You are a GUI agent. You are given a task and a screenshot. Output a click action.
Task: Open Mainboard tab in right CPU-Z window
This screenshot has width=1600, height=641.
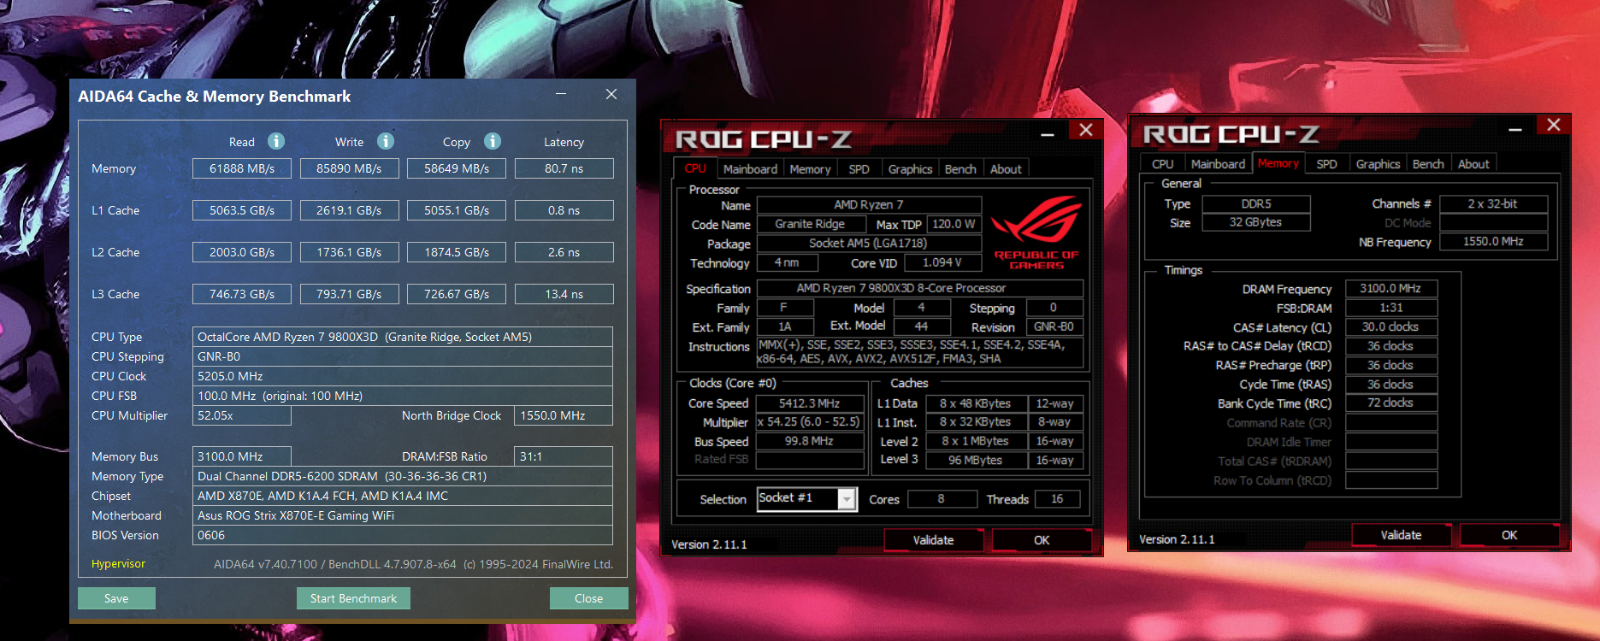coord(1218,164)
